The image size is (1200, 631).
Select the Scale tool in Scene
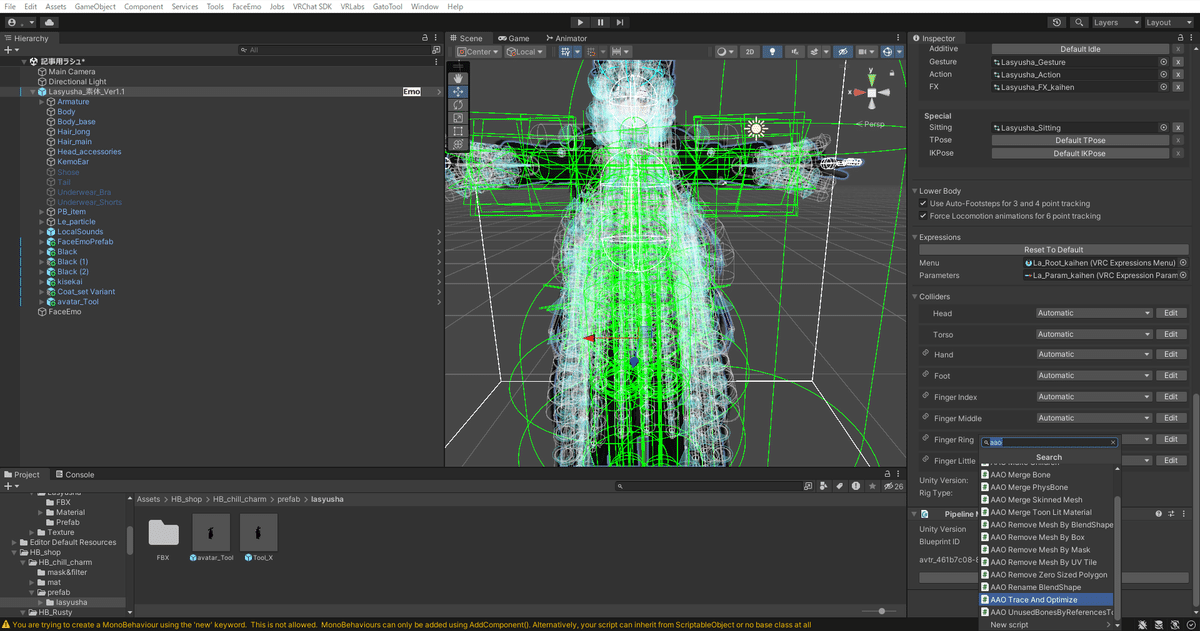(x=458, y=118)
